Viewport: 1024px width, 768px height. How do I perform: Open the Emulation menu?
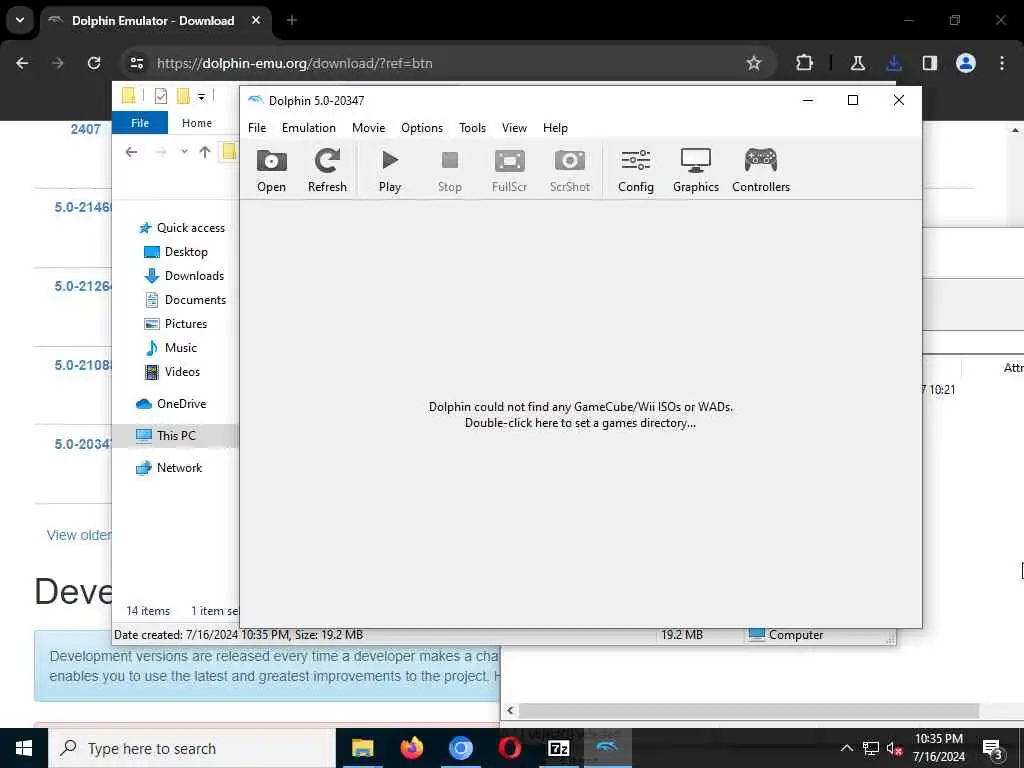pyautogui.click(x=308, y=128)
